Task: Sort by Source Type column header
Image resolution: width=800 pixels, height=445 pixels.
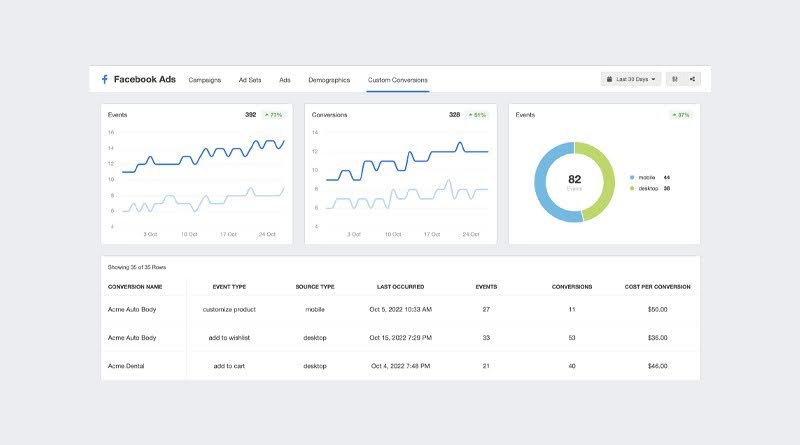Action: click(315, 287)
